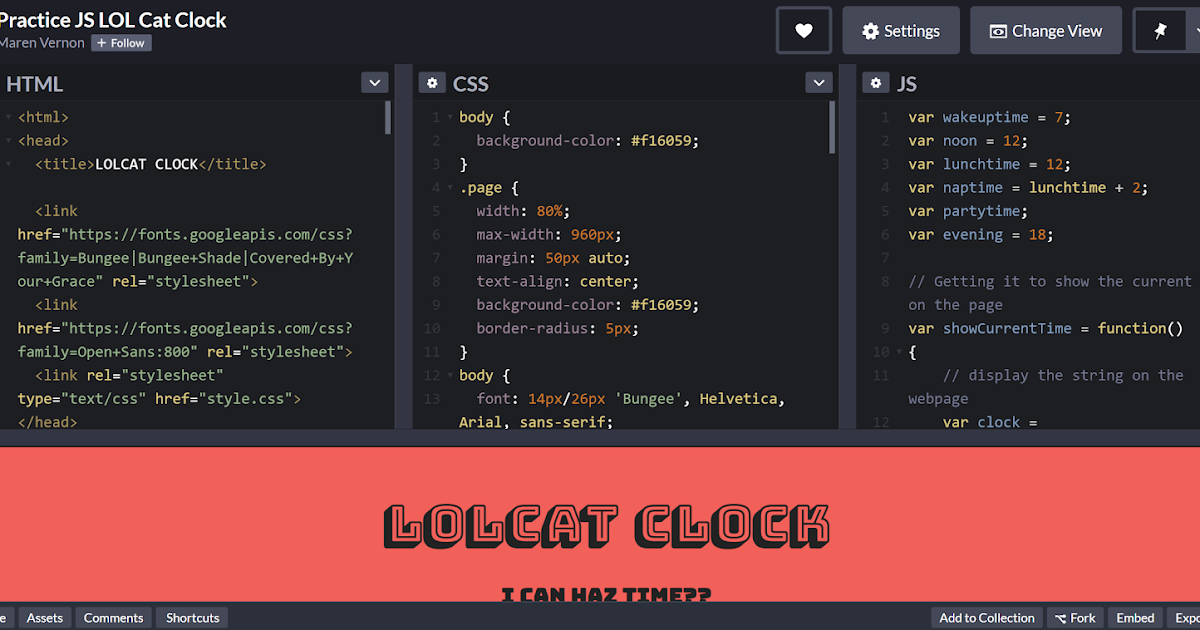This screenshot has width=1200, height=630.
Task: Open Maren Vernon's profile link
Action: 42,42
